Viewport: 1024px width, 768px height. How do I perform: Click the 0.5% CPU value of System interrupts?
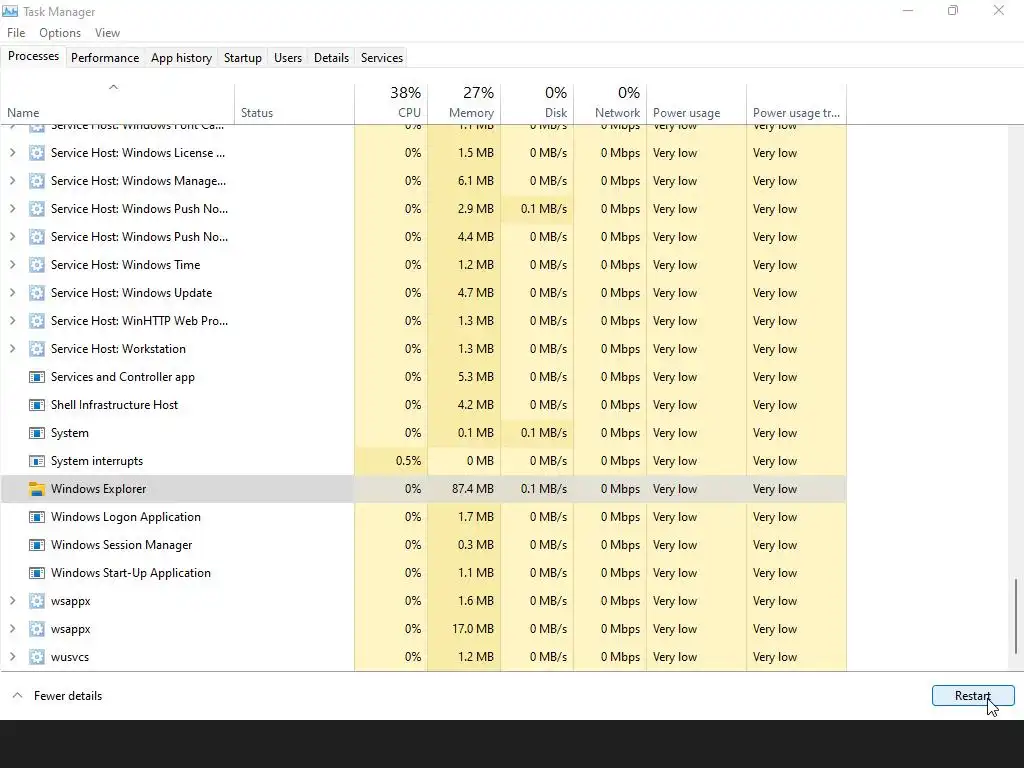click(408, 461)
